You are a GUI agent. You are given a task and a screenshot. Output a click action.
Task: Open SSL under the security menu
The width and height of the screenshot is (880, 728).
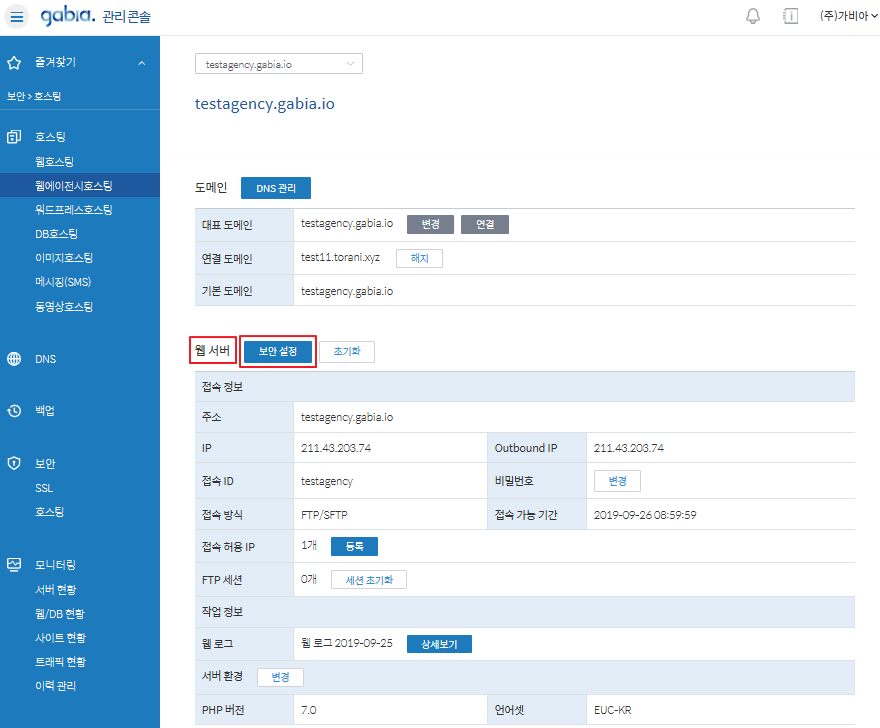(x=44, y=488)
